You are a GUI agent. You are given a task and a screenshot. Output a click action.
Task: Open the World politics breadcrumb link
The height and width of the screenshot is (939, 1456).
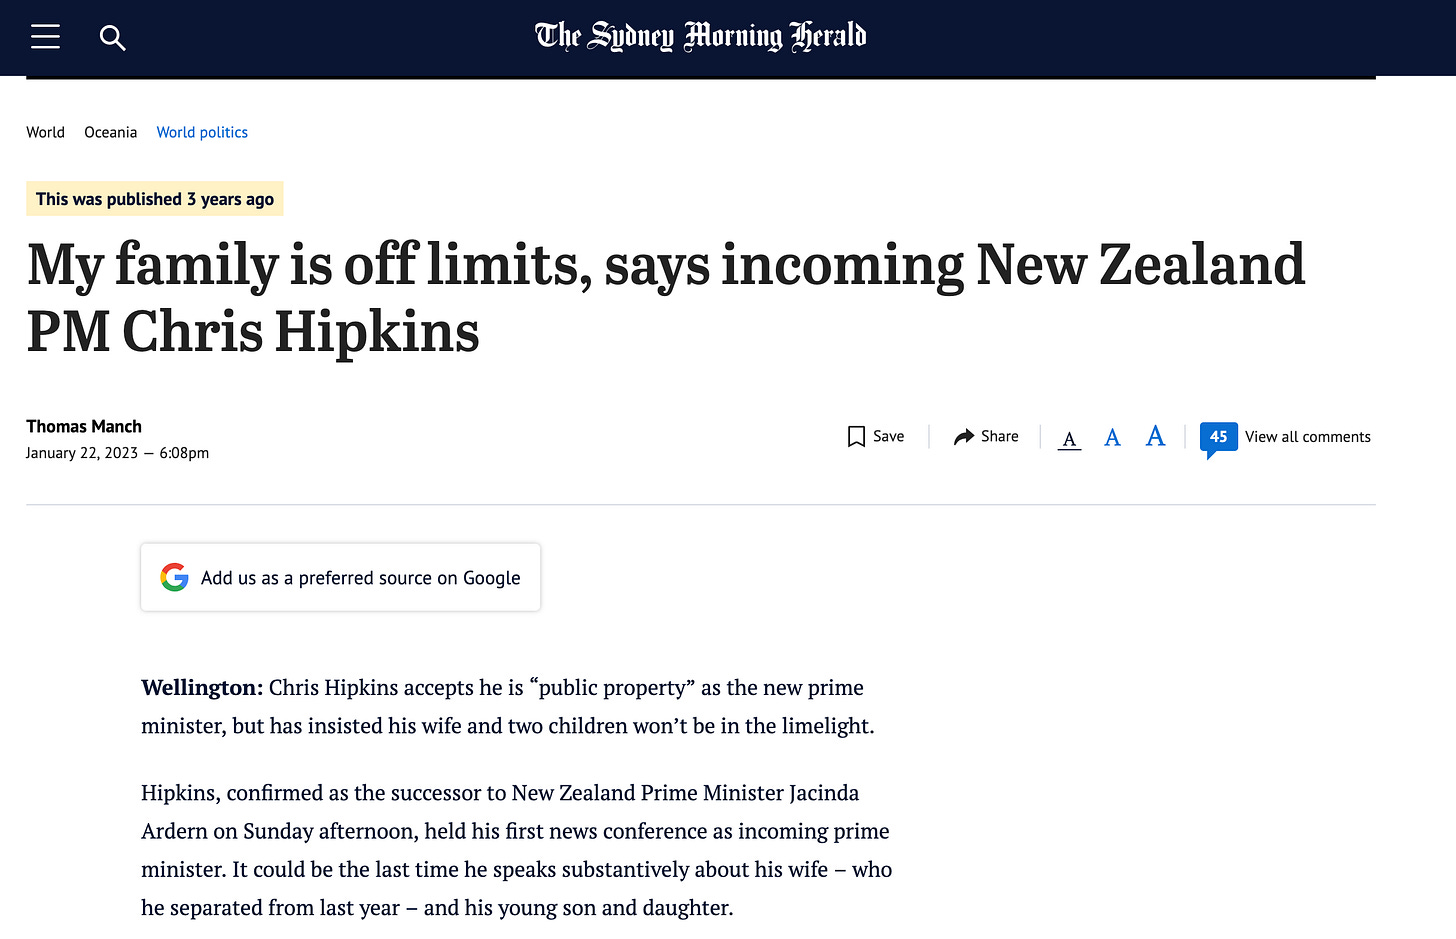(202, 132)
